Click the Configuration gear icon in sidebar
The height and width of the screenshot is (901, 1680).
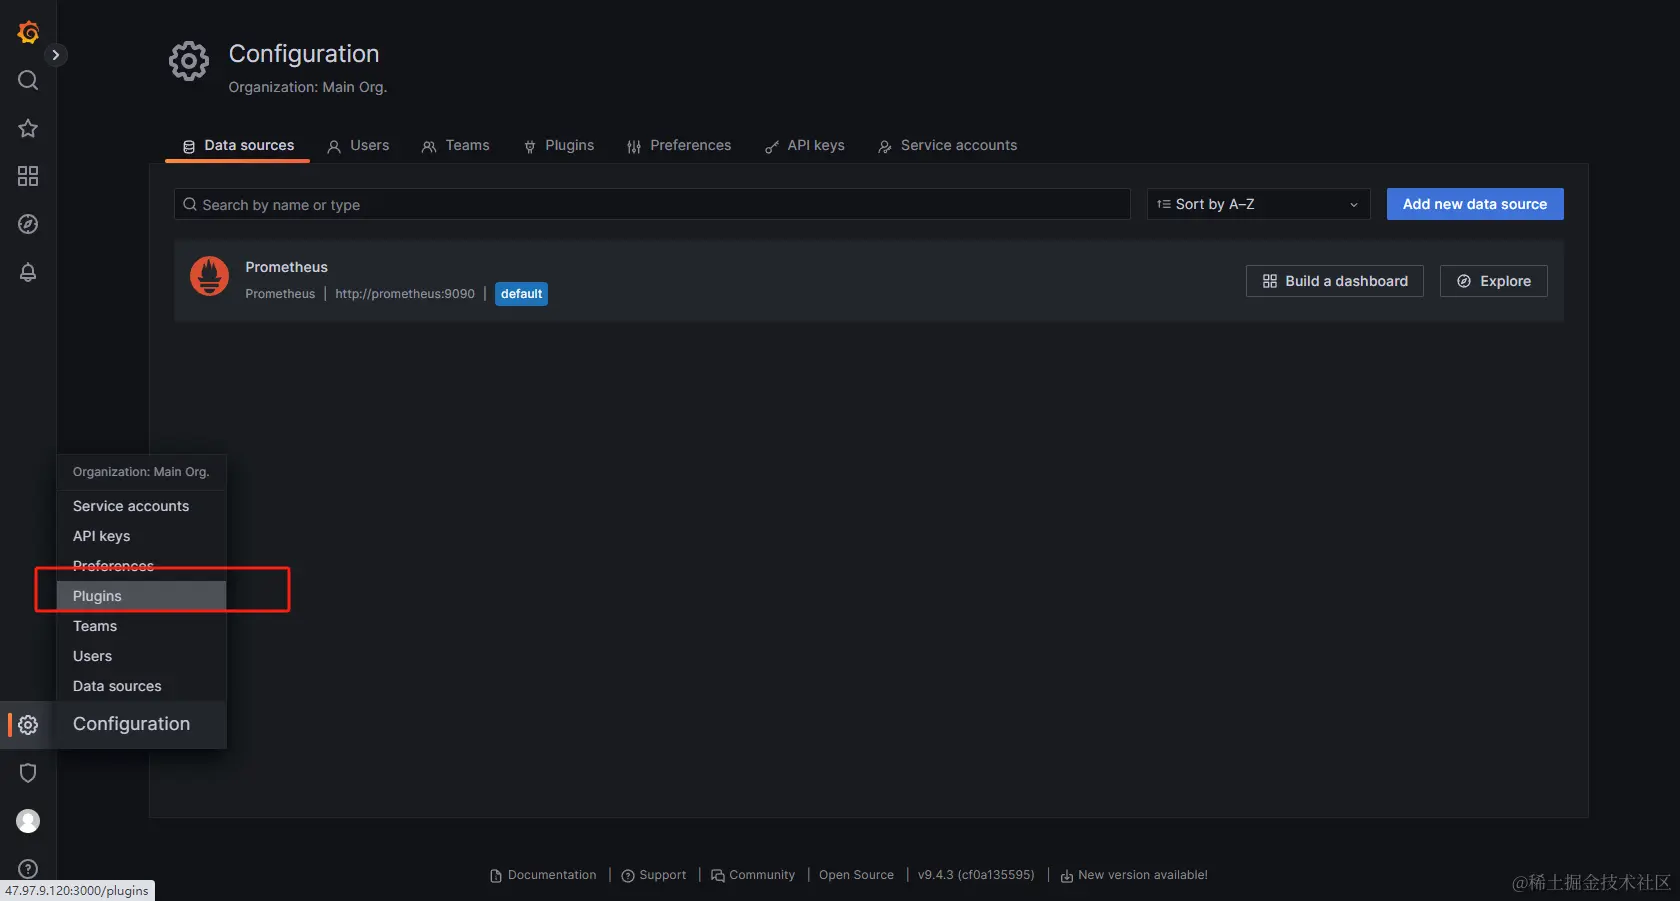[x=28, y=725]
